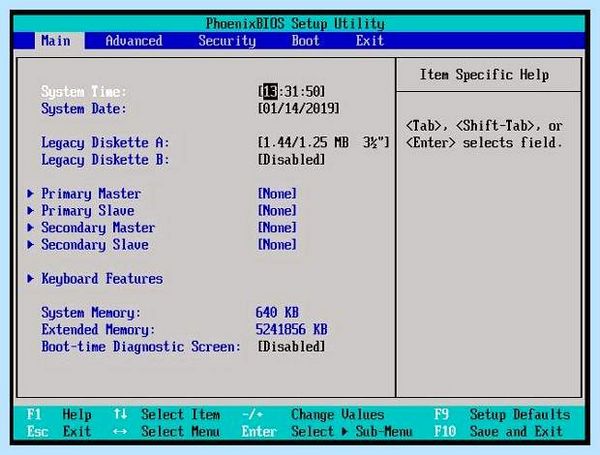Select the System Date value 01/14/2019
This screenshot has height=455, width=600.
tap(298, 109)
